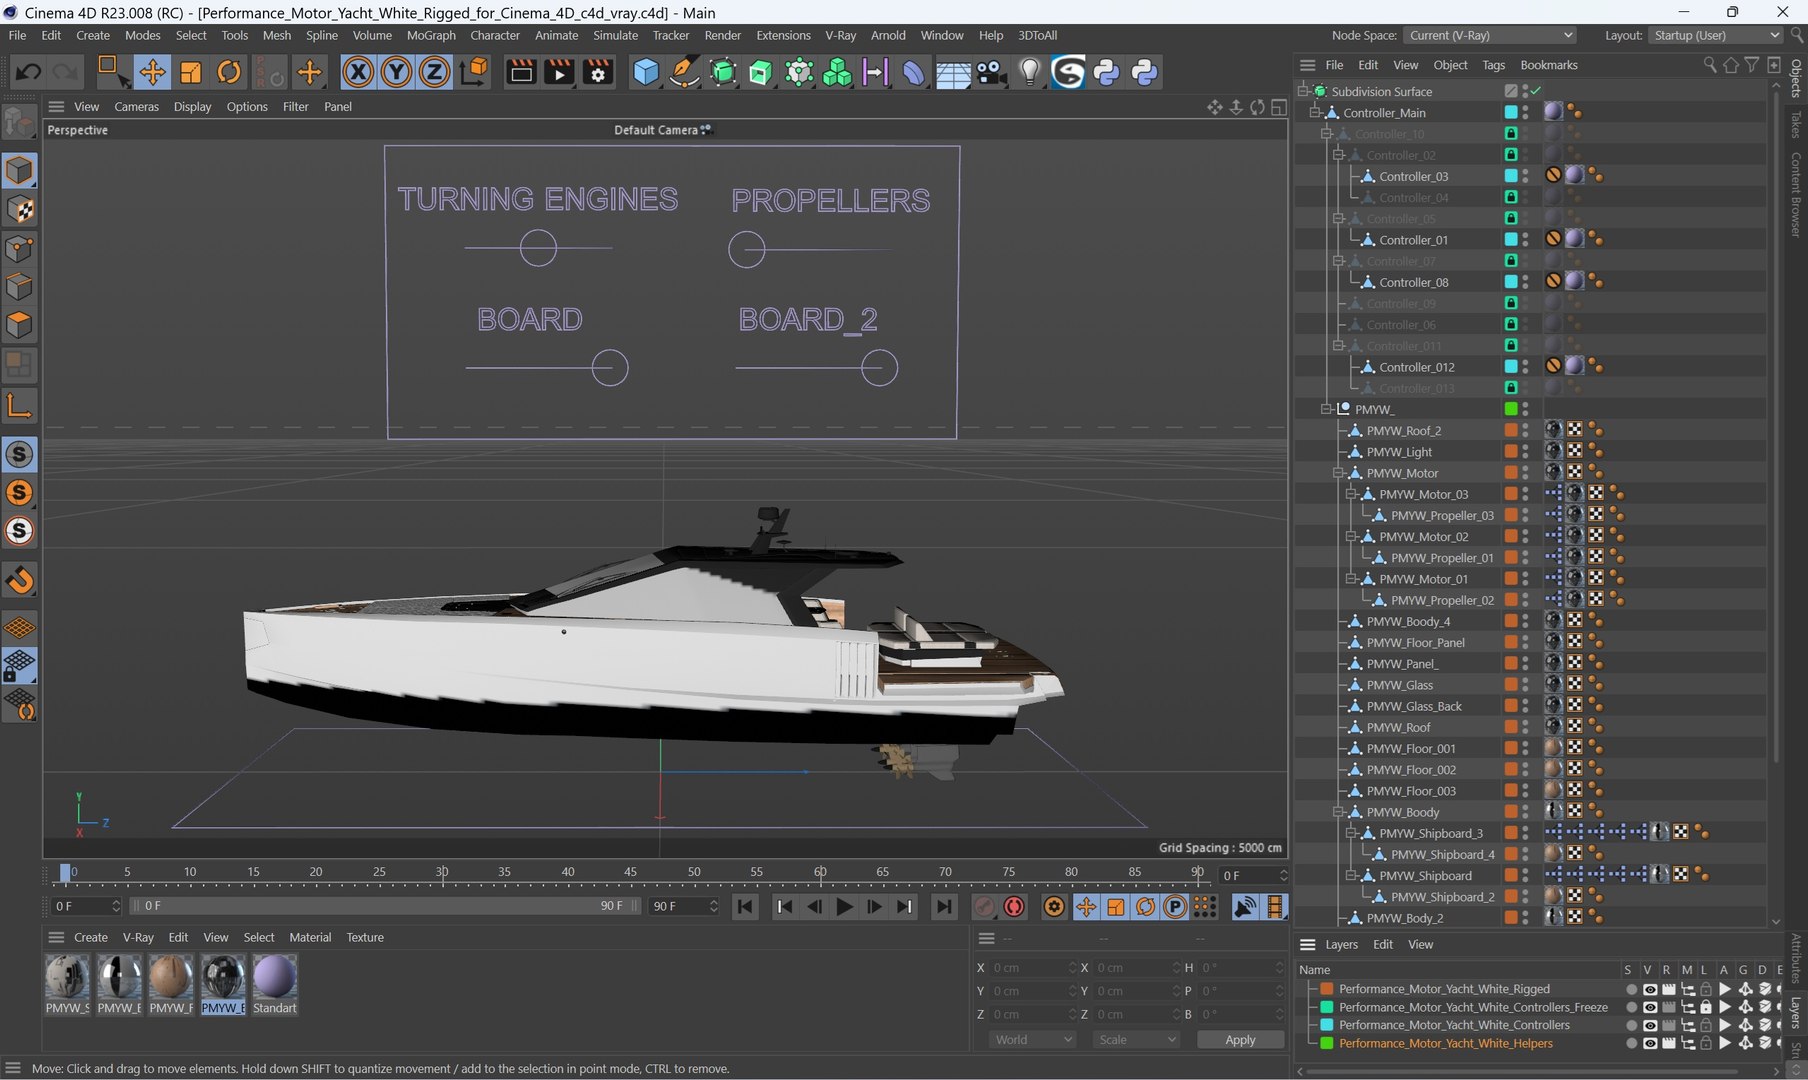Viewport: 1808px width, 1080px height.
Task: Toggle visibility of Performance_Motor_Yacht_White_Rigged layer
Action: 1650,989
